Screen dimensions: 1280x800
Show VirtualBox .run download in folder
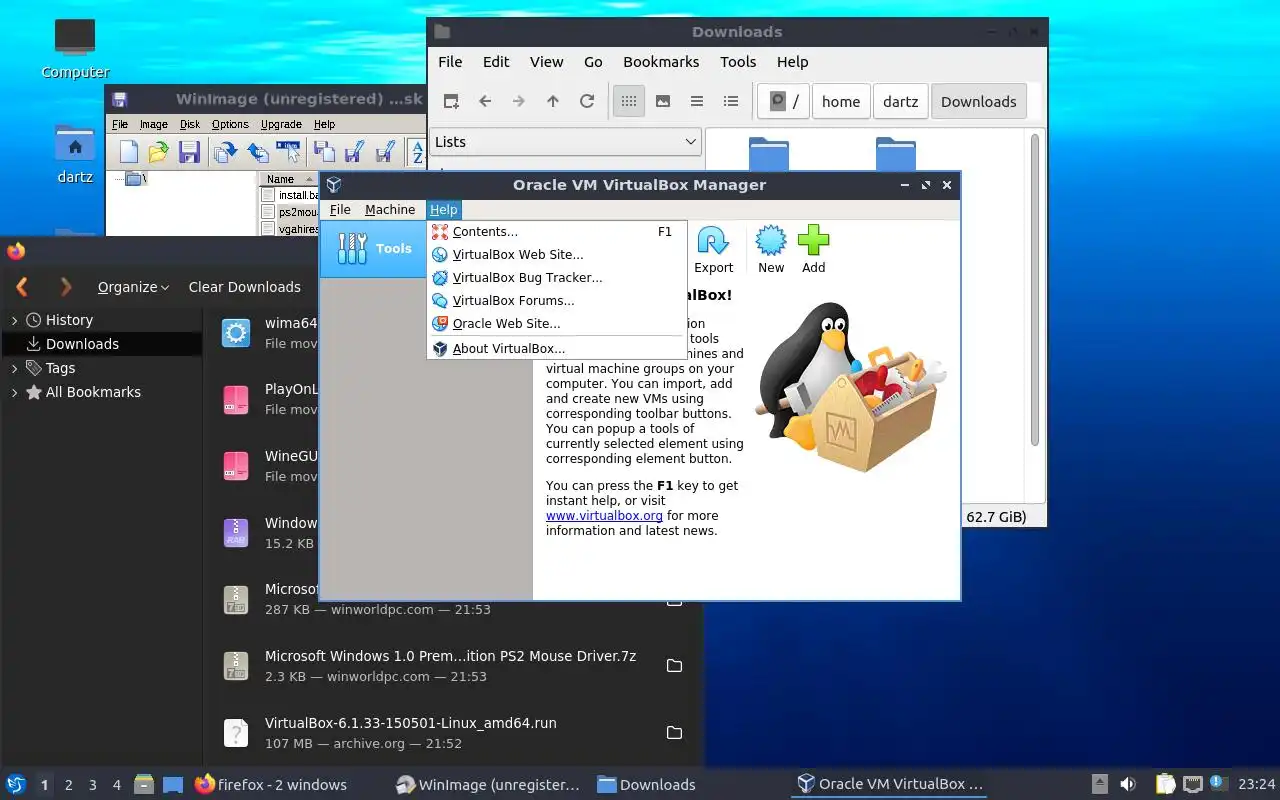click(x=674, y=733)
